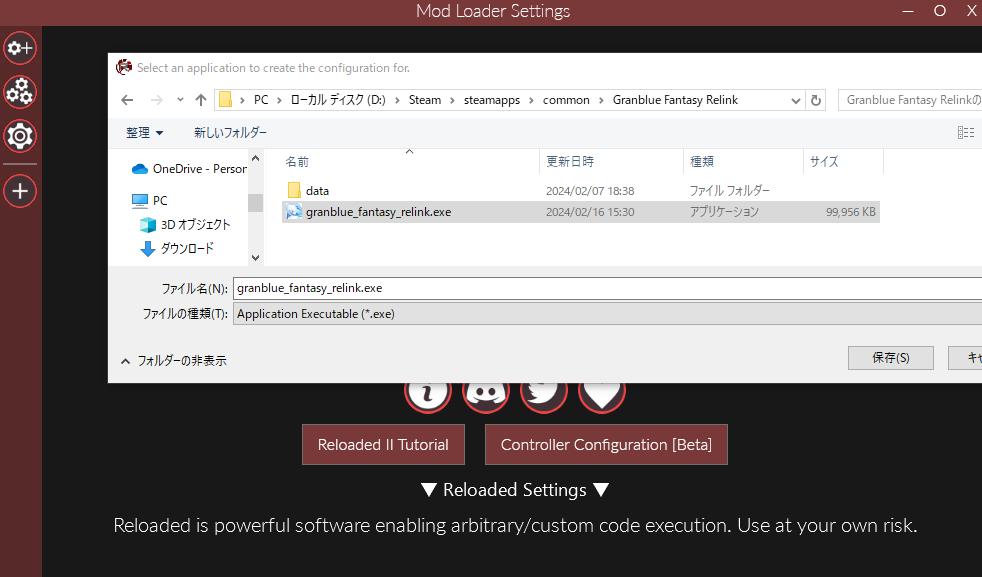
Task: Maximize the Mod Loader Settings window
Action: click(939, 11)
